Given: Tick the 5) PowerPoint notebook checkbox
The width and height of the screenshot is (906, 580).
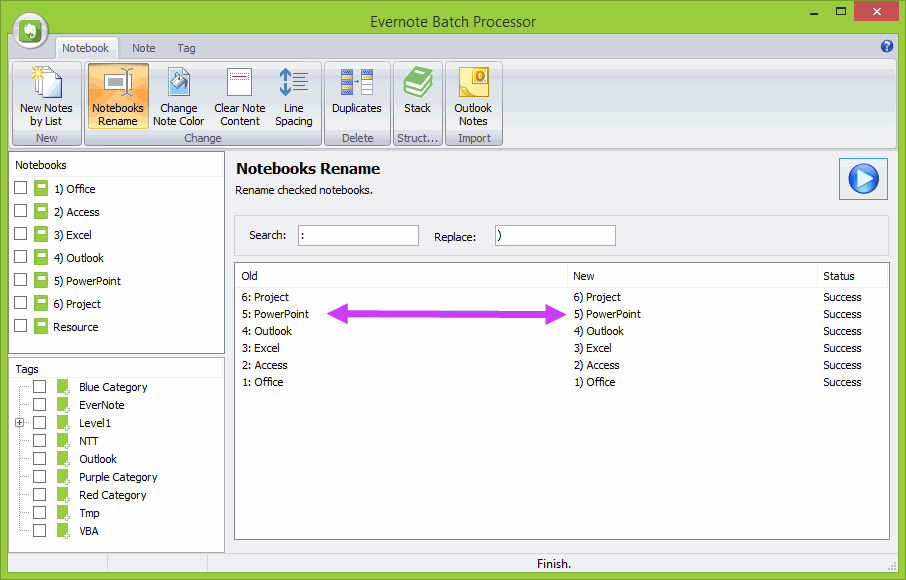Looking at the screenshot, I should point(21,280).
